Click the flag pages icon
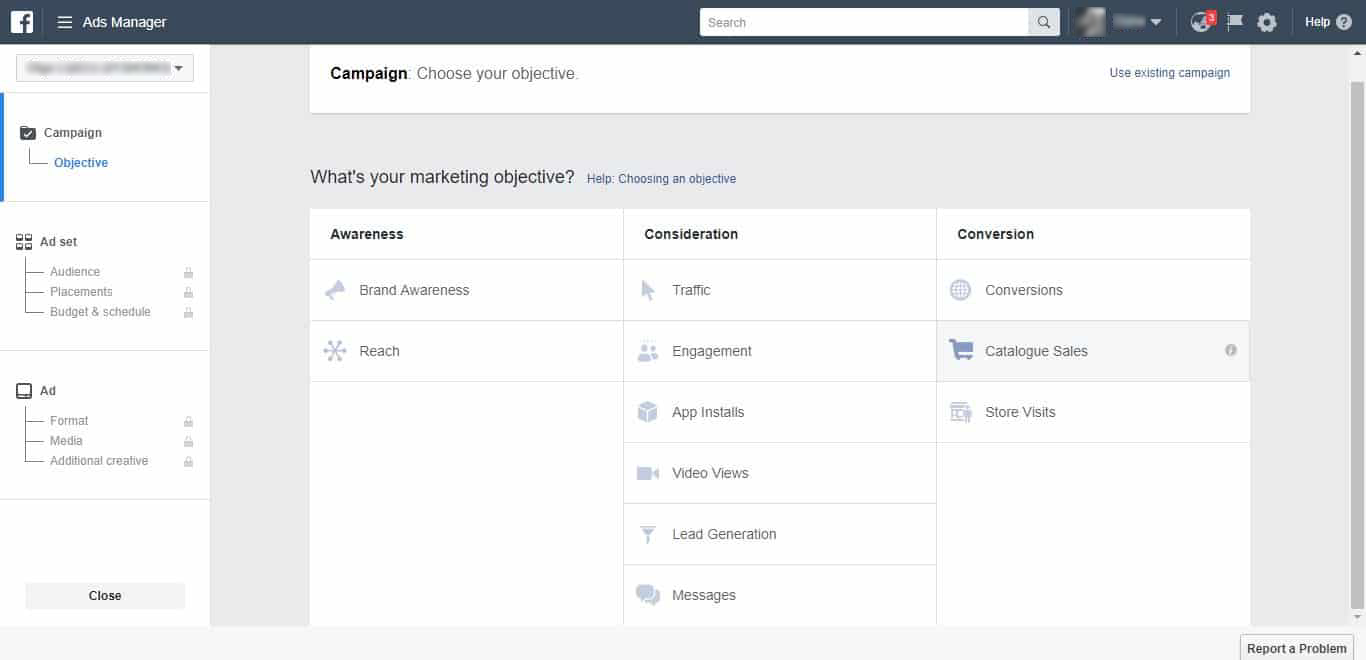Image resolution: width=1366 pixels, height=660 pixels. click(1235, 22)
